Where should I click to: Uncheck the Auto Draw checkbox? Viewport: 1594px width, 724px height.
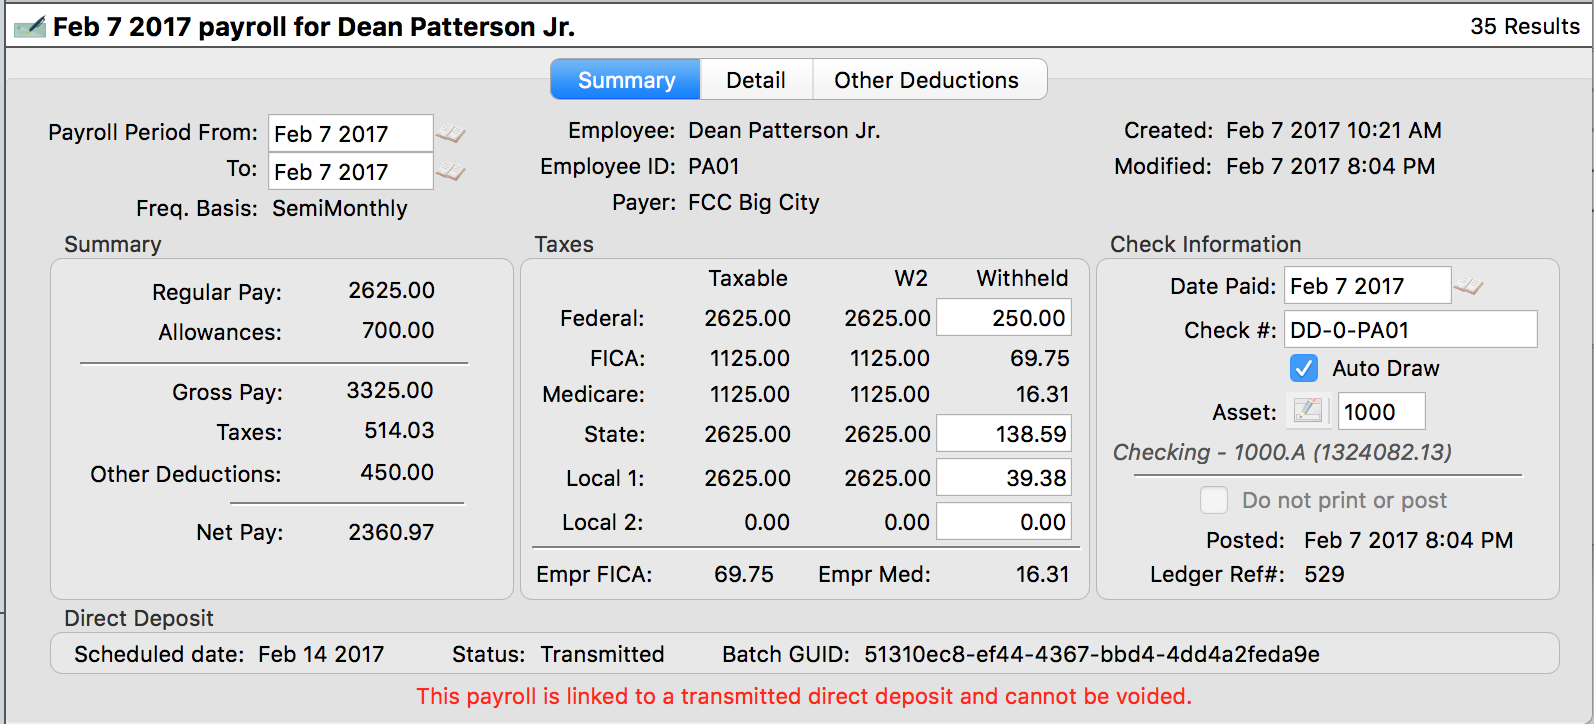point(1304,368)
